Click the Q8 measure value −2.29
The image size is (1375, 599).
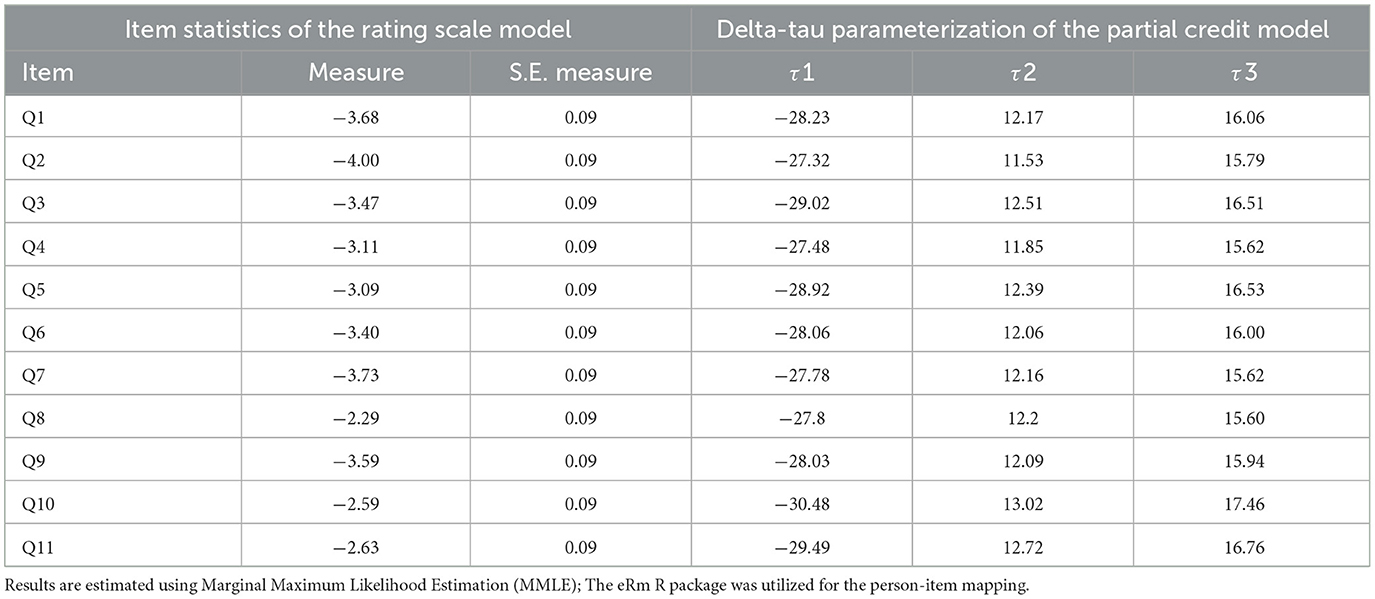(x=354, y=417)
